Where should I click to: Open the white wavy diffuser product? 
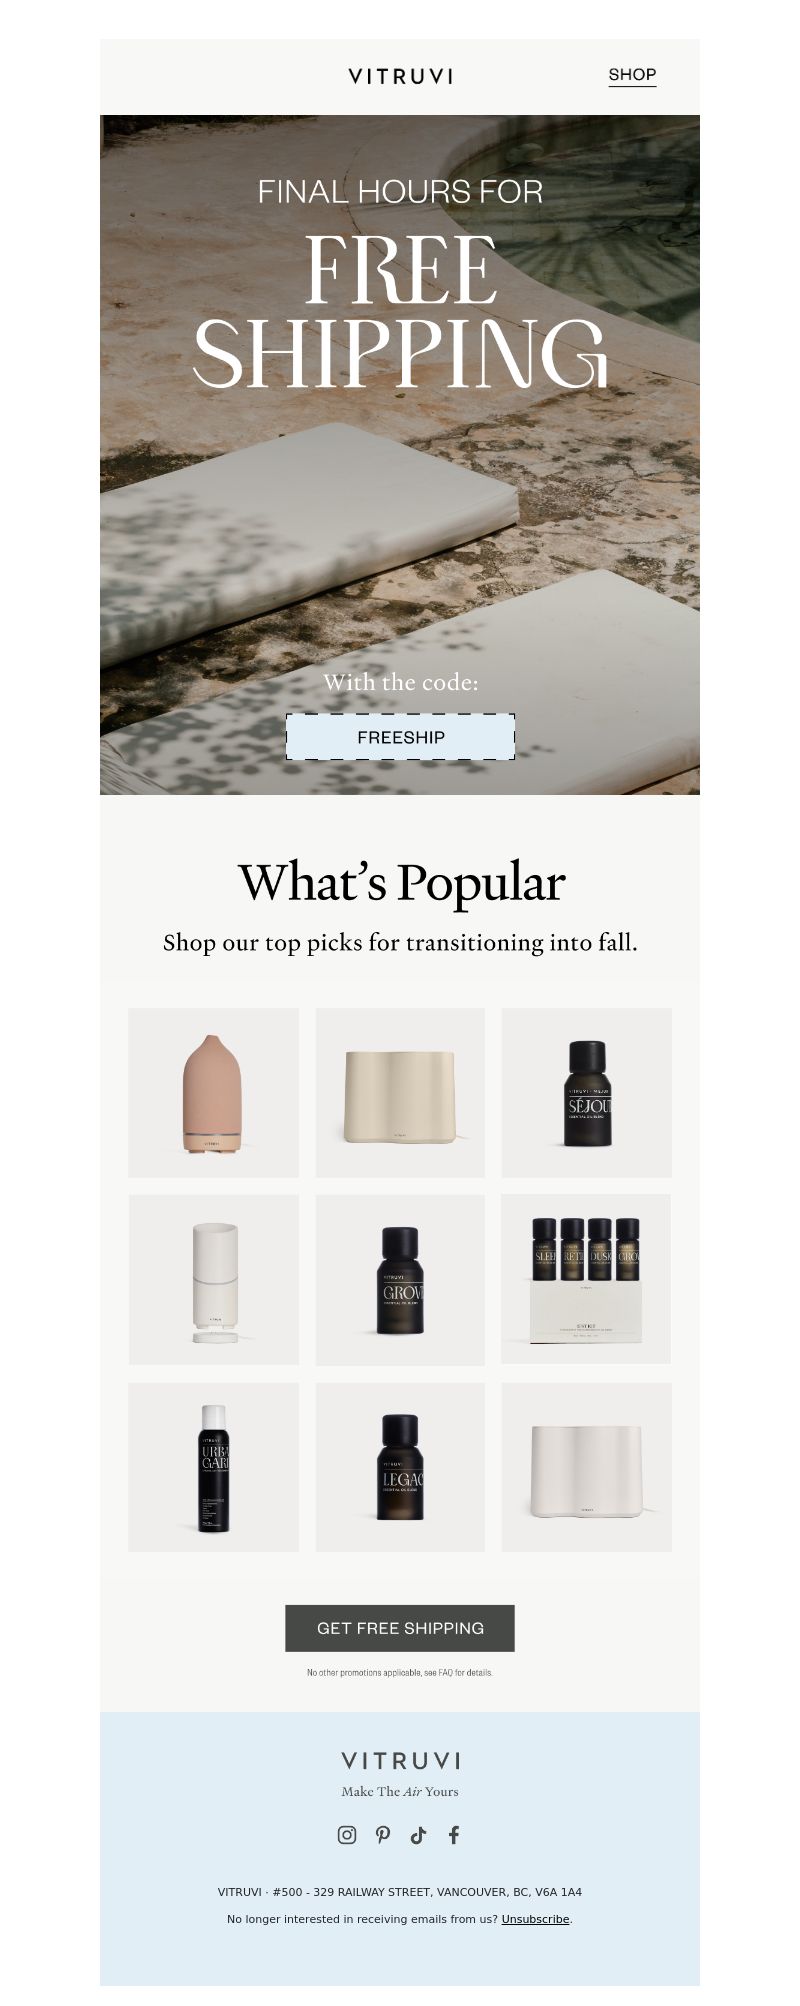[x=586, y=1467]
